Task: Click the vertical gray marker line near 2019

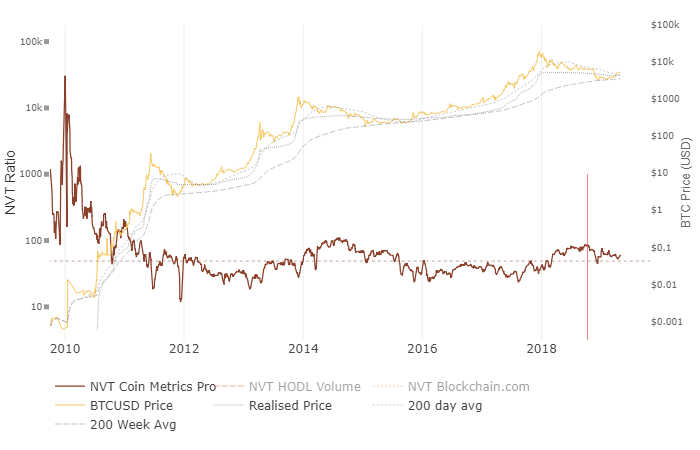Action: [587, 260]
